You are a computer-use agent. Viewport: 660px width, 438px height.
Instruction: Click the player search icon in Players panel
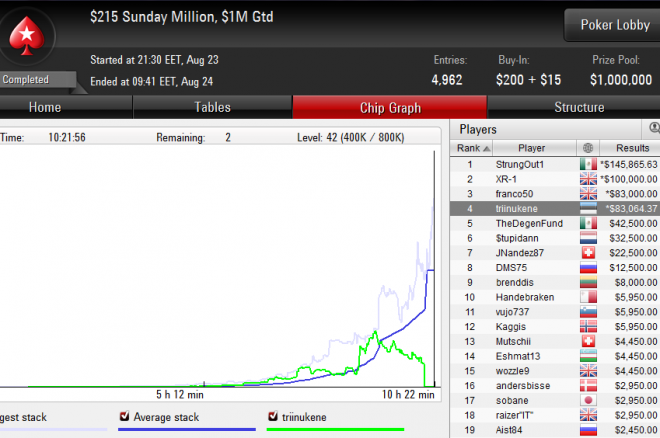[x=654, y=128]
